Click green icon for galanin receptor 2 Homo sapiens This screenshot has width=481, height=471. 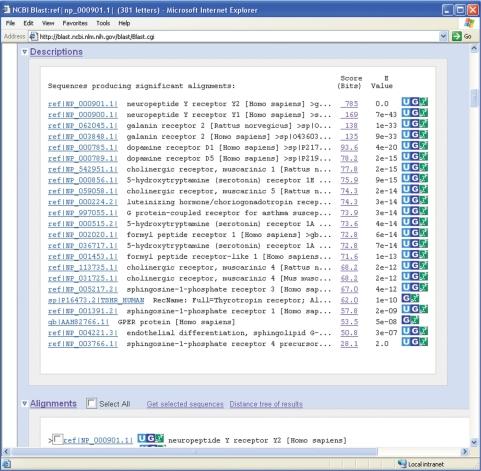423,135
